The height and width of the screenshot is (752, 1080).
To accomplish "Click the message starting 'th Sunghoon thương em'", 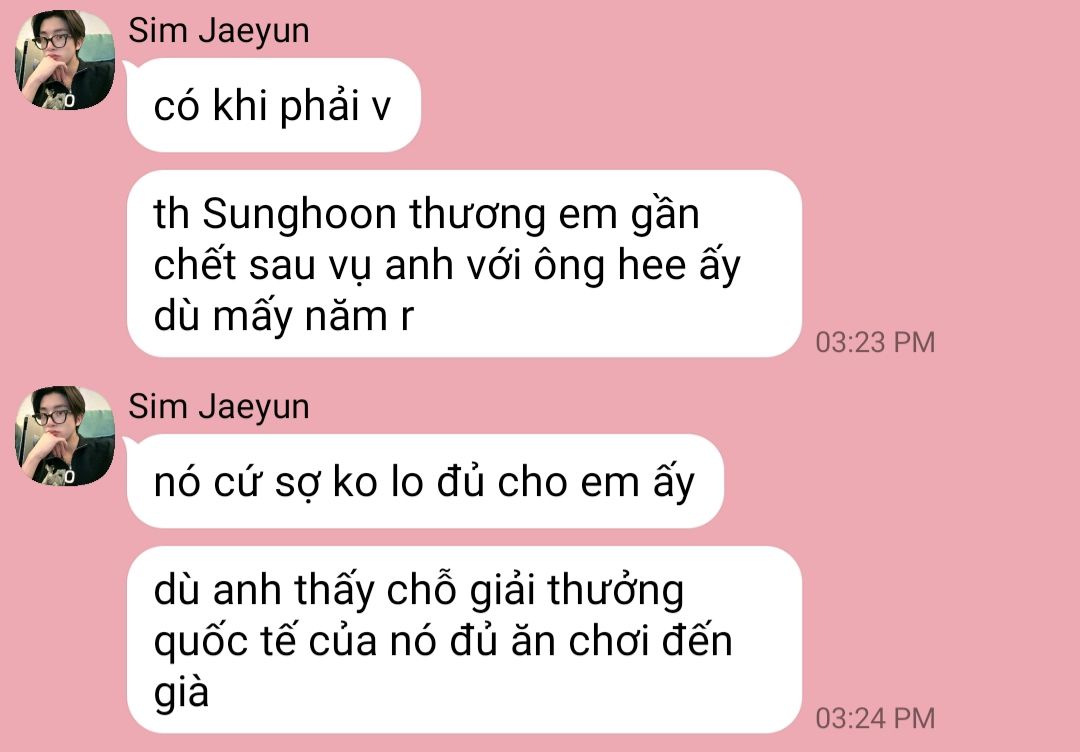I will [464, 264].
